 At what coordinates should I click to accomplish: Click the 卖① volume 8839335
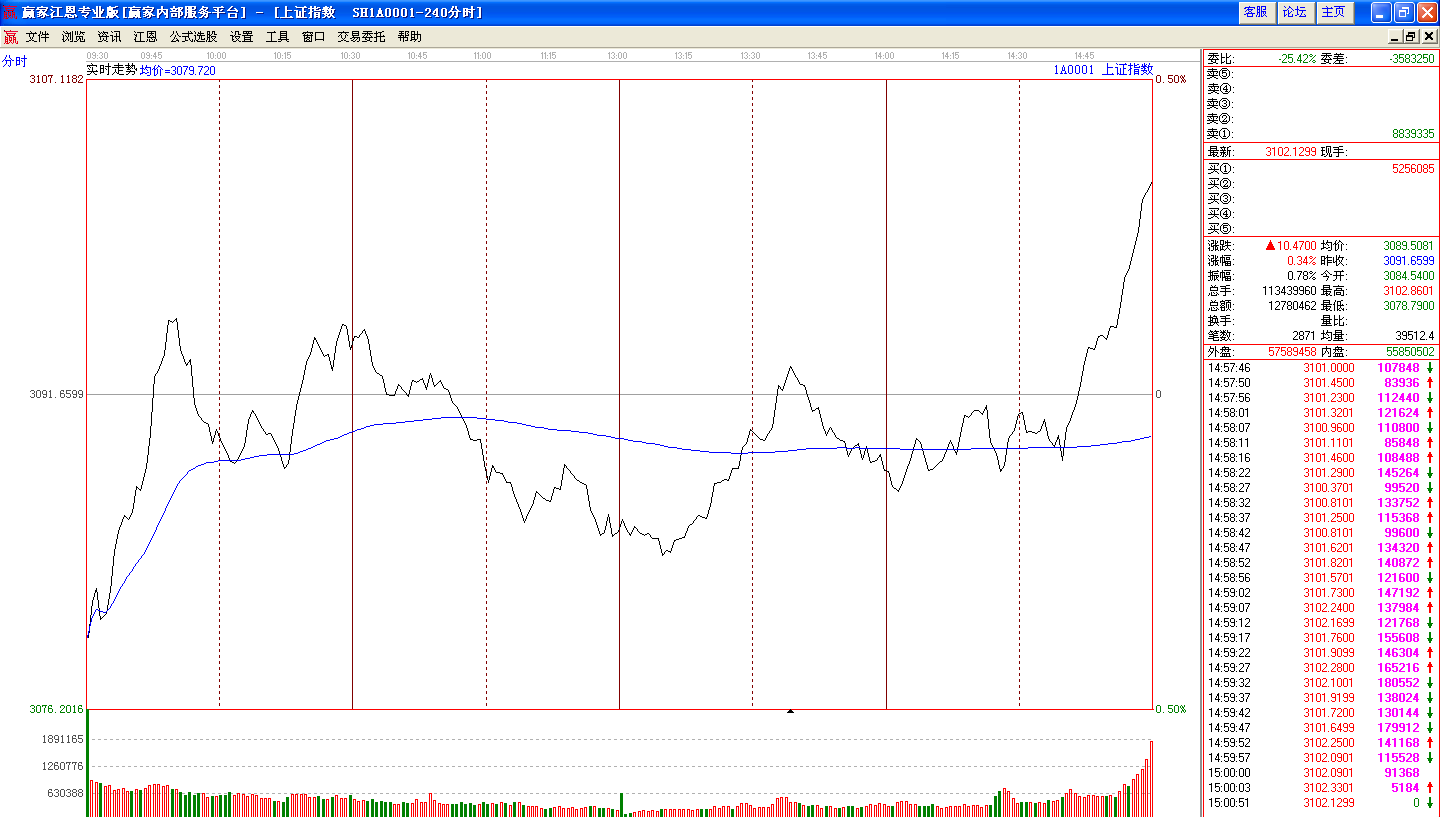1412,133
